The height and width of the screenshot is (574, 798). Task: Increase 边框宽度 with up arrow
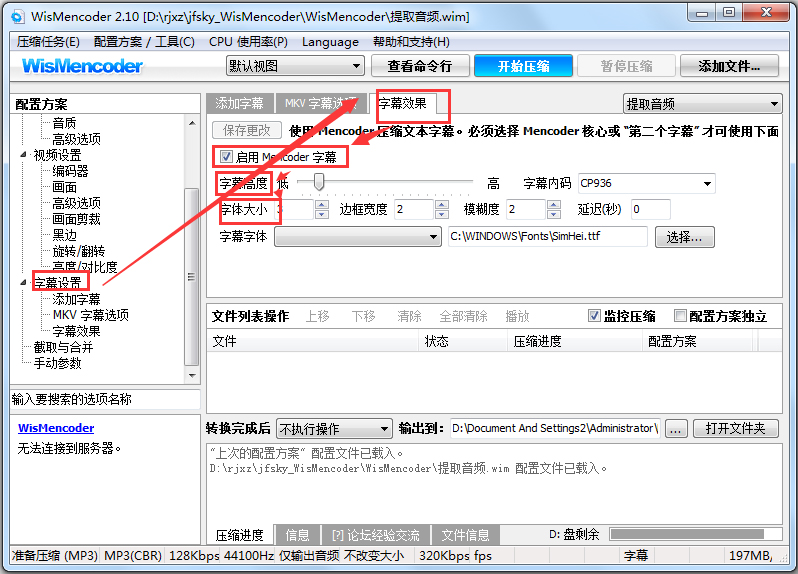click(442, 205)
